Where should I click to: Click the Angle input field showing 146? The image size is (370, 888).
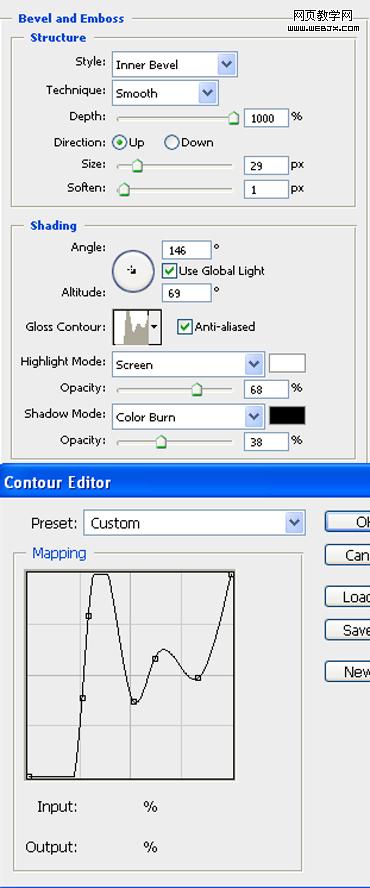[x=186, y=249]
